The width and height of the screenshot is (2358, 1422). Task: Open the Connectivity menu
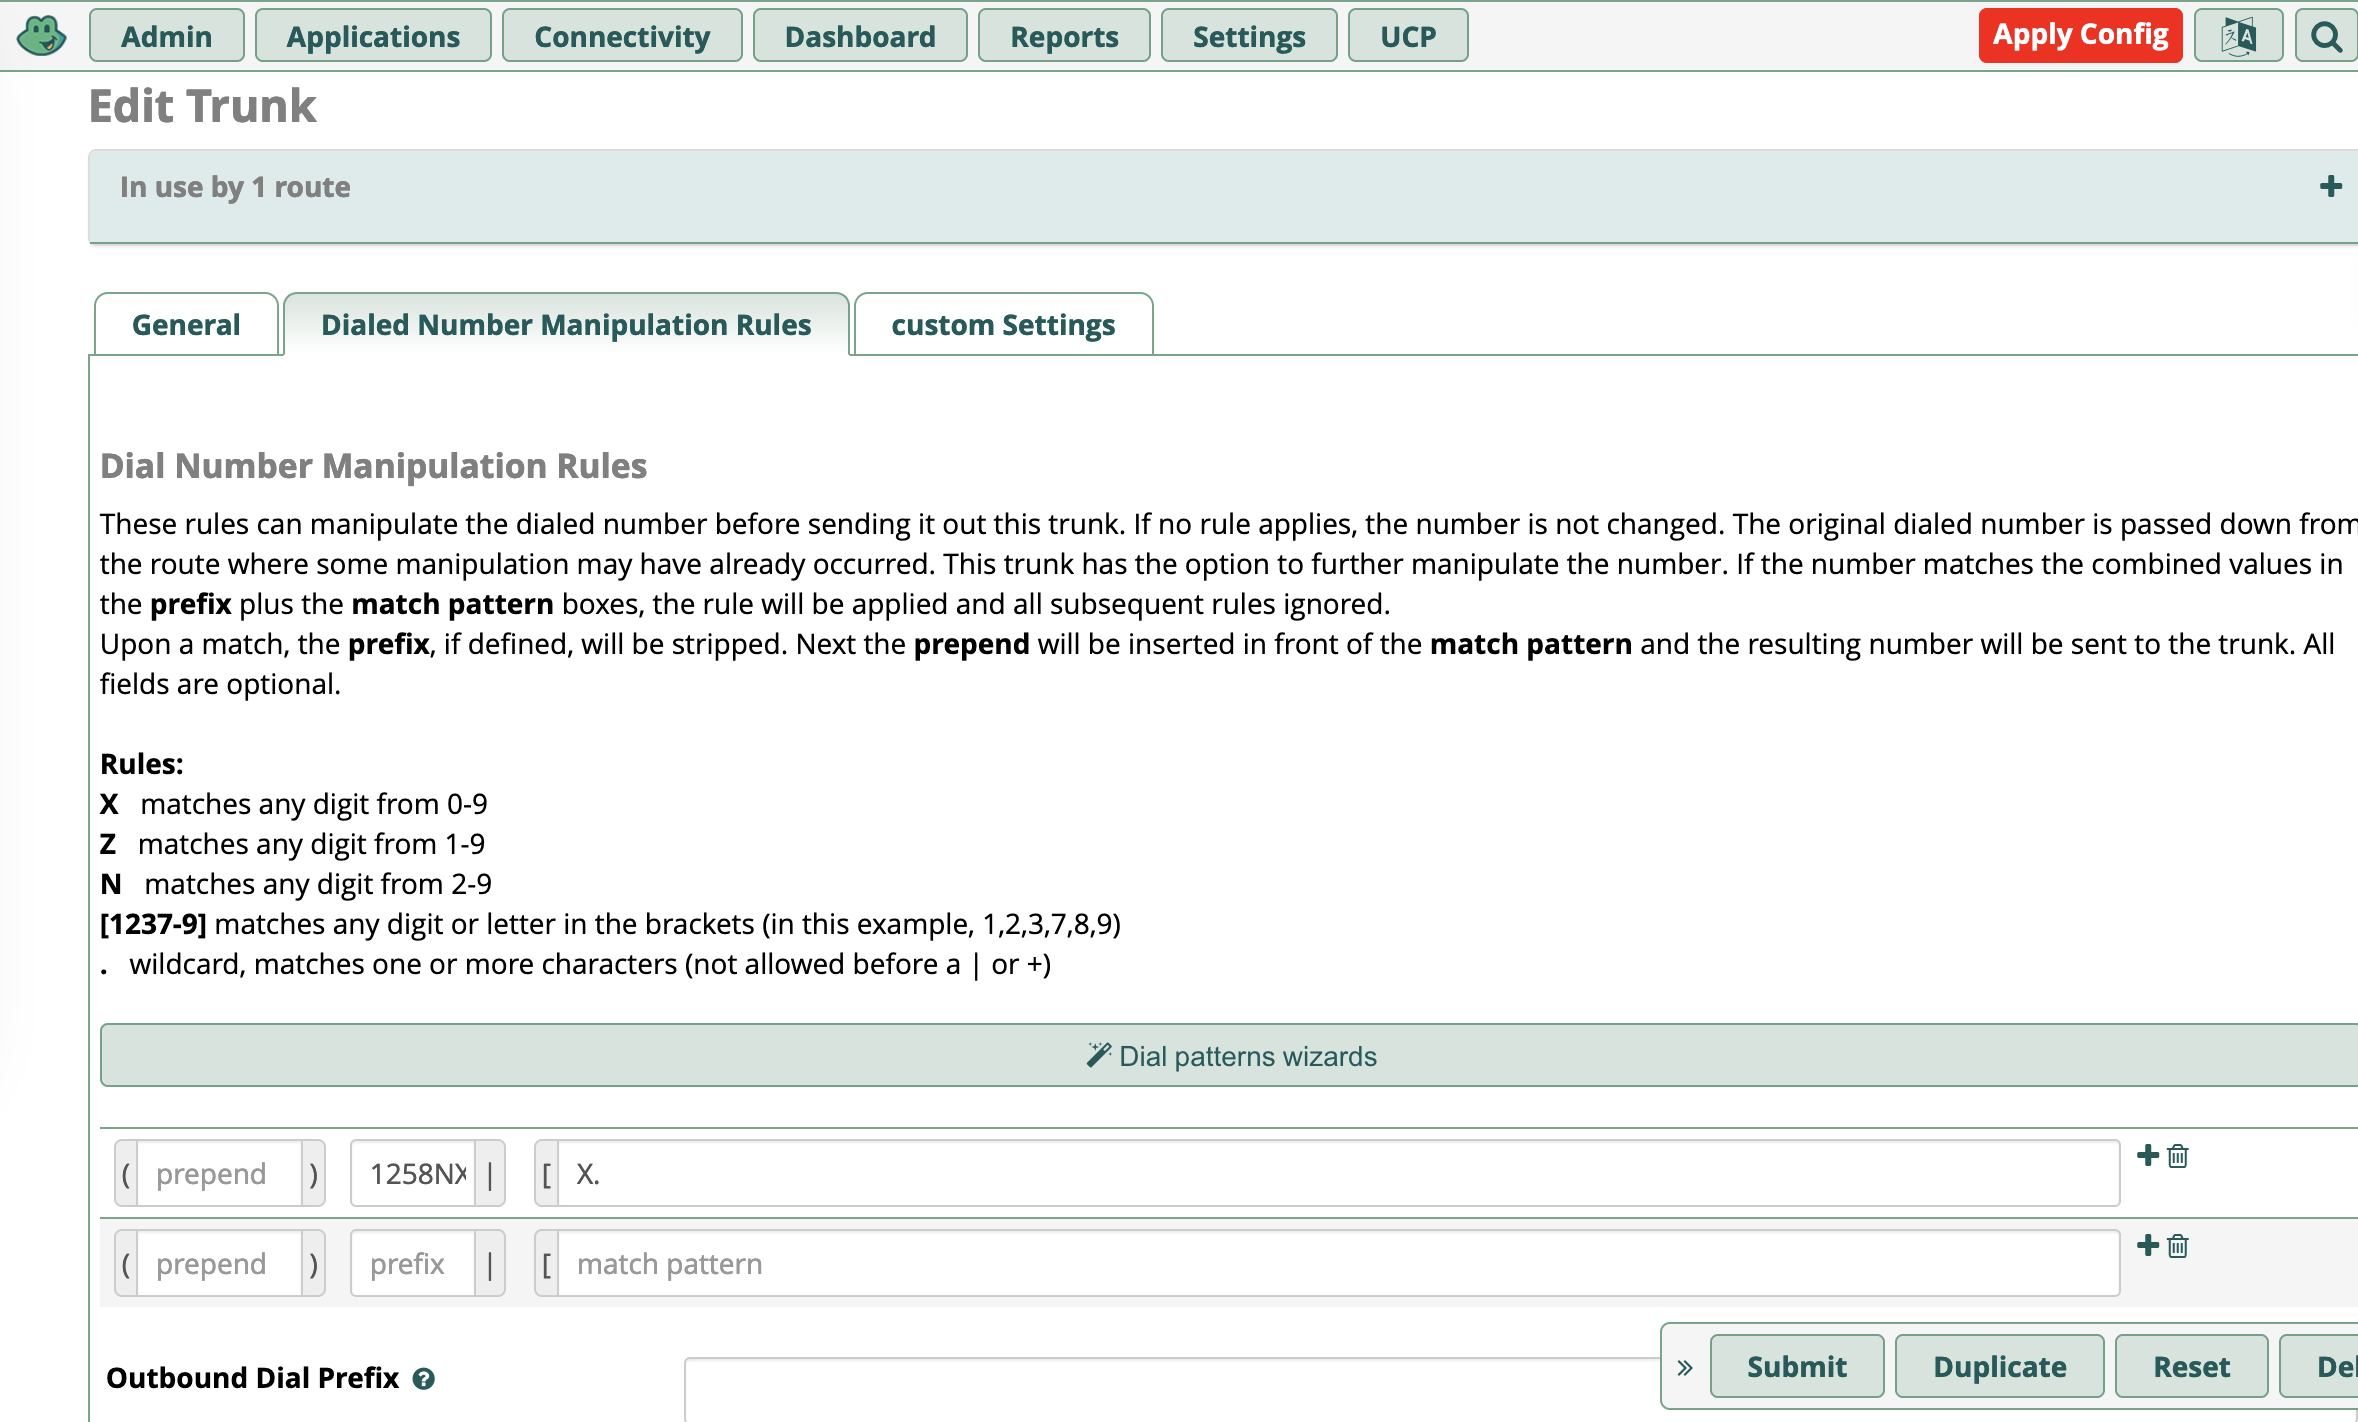[x=621, y=35]
